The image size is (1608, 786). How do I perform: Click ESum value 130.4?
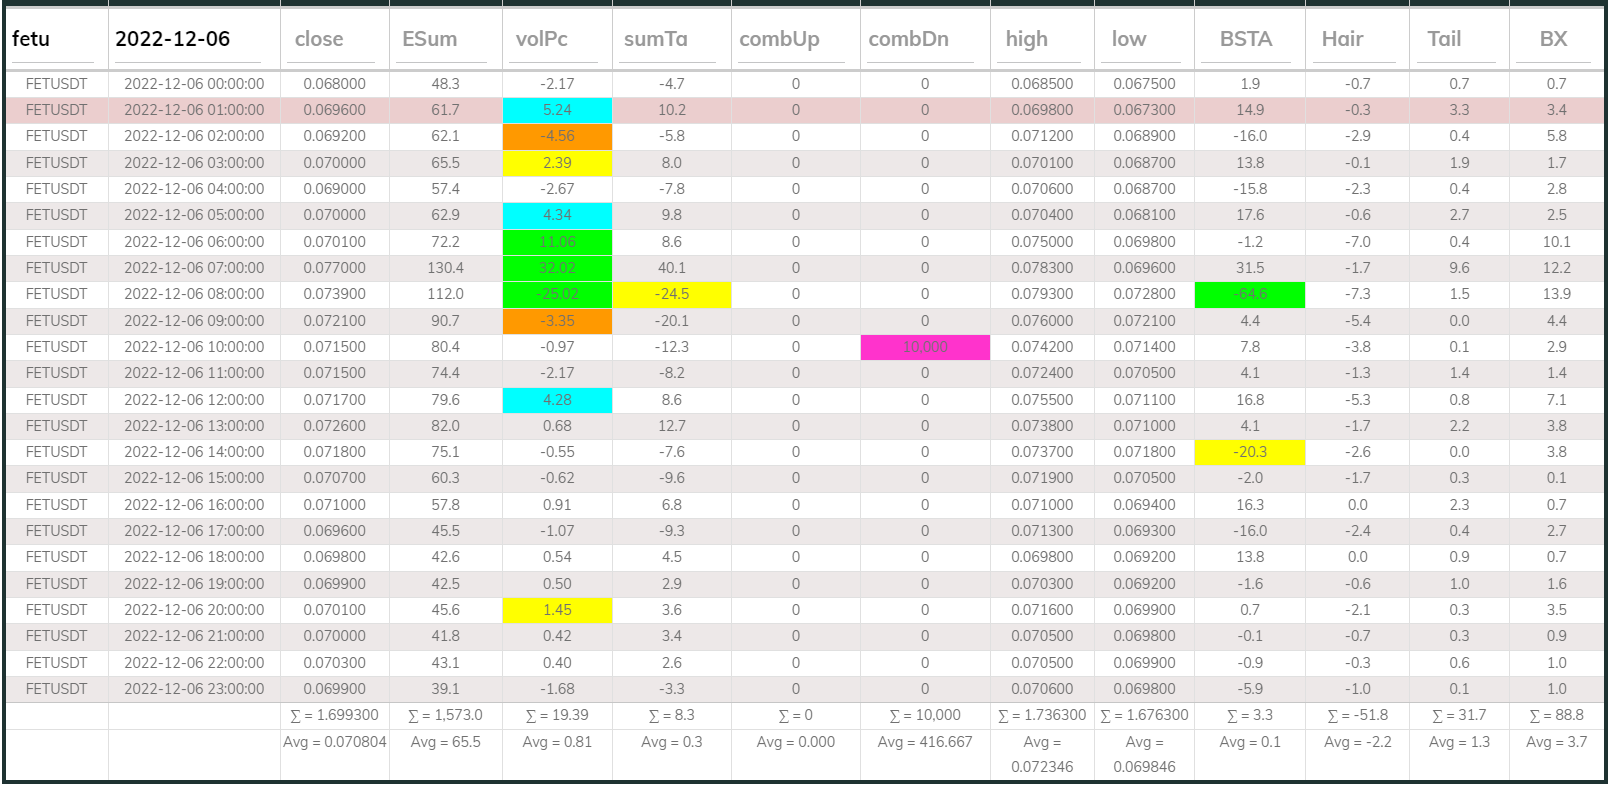click(x=445, y=268)
